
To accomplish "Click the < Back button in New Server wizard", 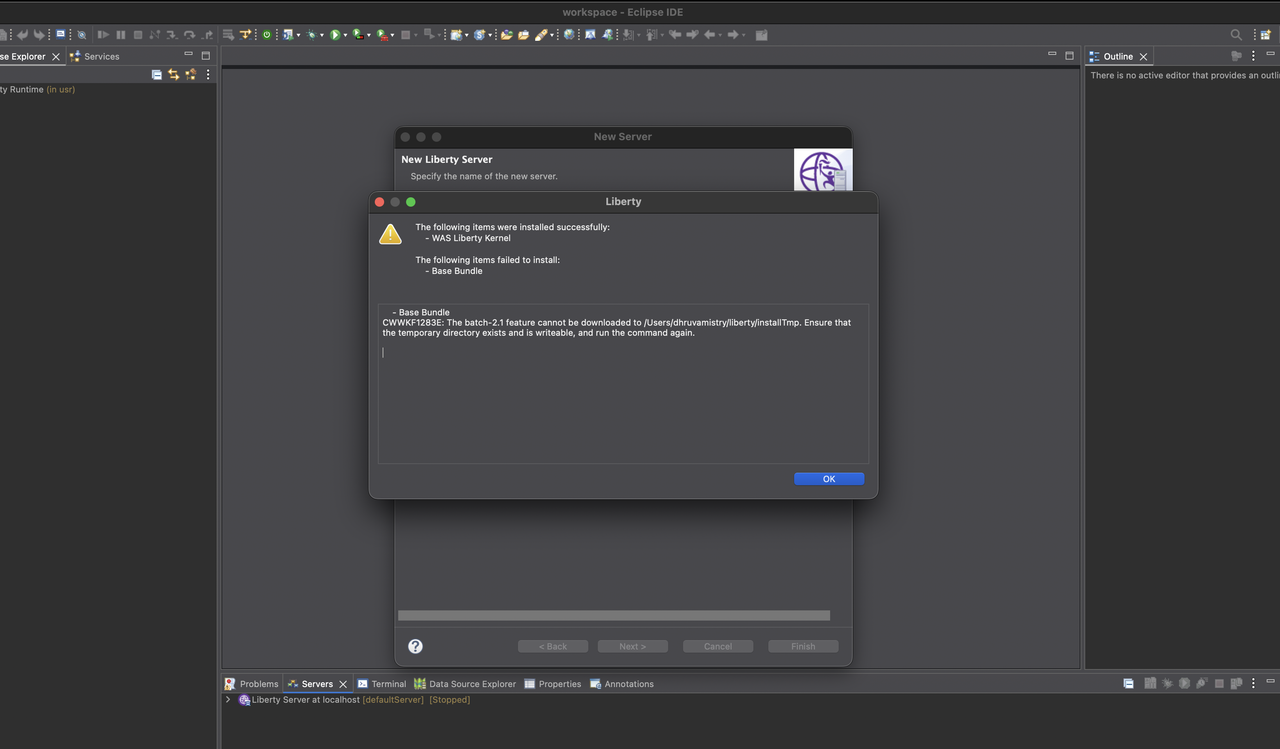I will [553, 646].
